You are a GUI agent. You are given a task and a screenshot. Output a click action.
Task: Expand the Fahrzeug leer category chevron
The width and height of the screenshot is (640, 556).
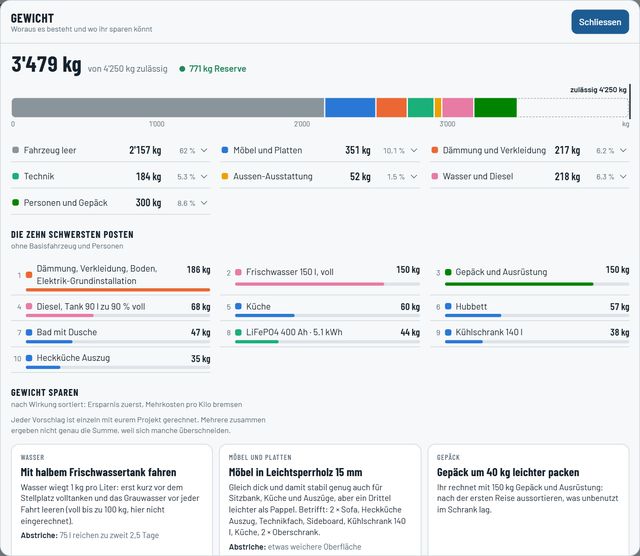(204, 150)
